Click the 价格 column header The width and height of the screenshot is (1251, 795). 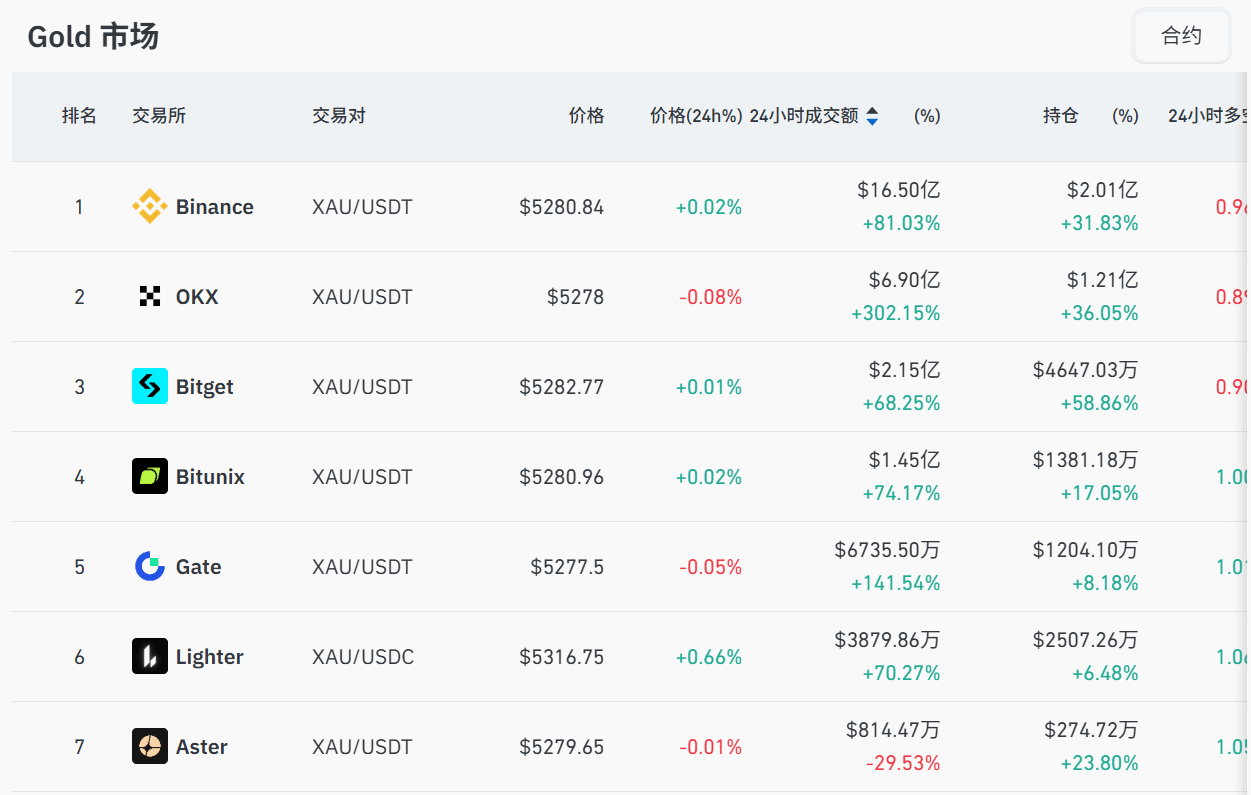[x=586, y=116]
